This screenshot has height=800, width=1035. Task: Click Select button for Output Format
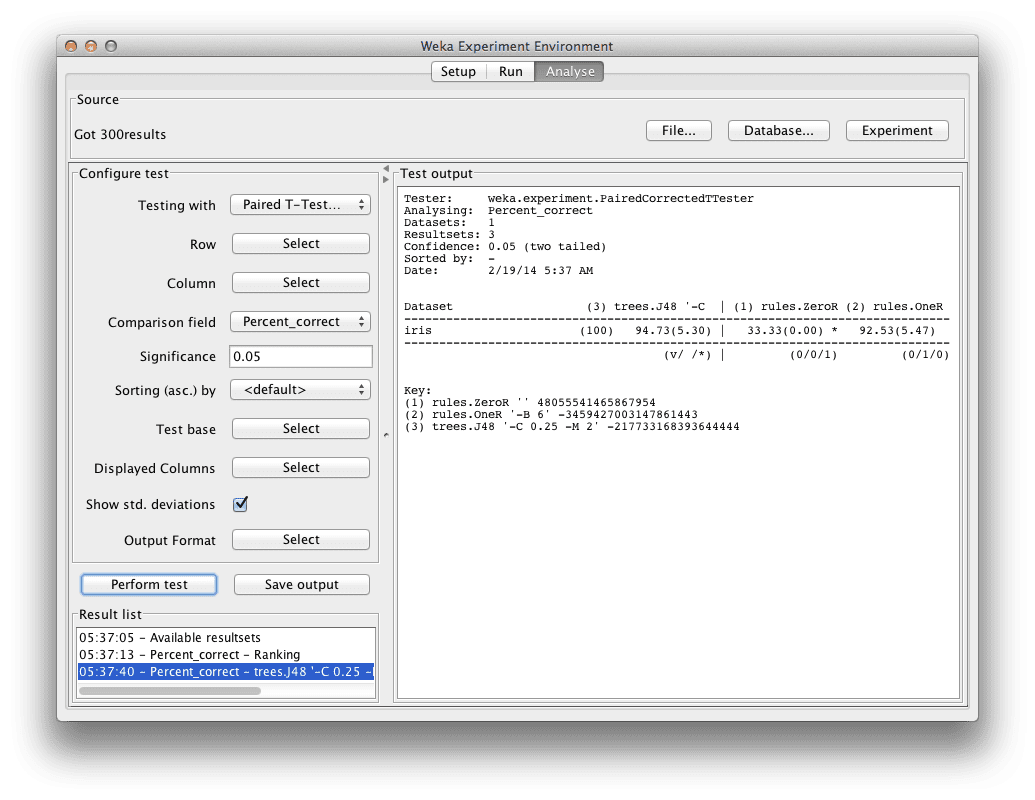point(300,539)
